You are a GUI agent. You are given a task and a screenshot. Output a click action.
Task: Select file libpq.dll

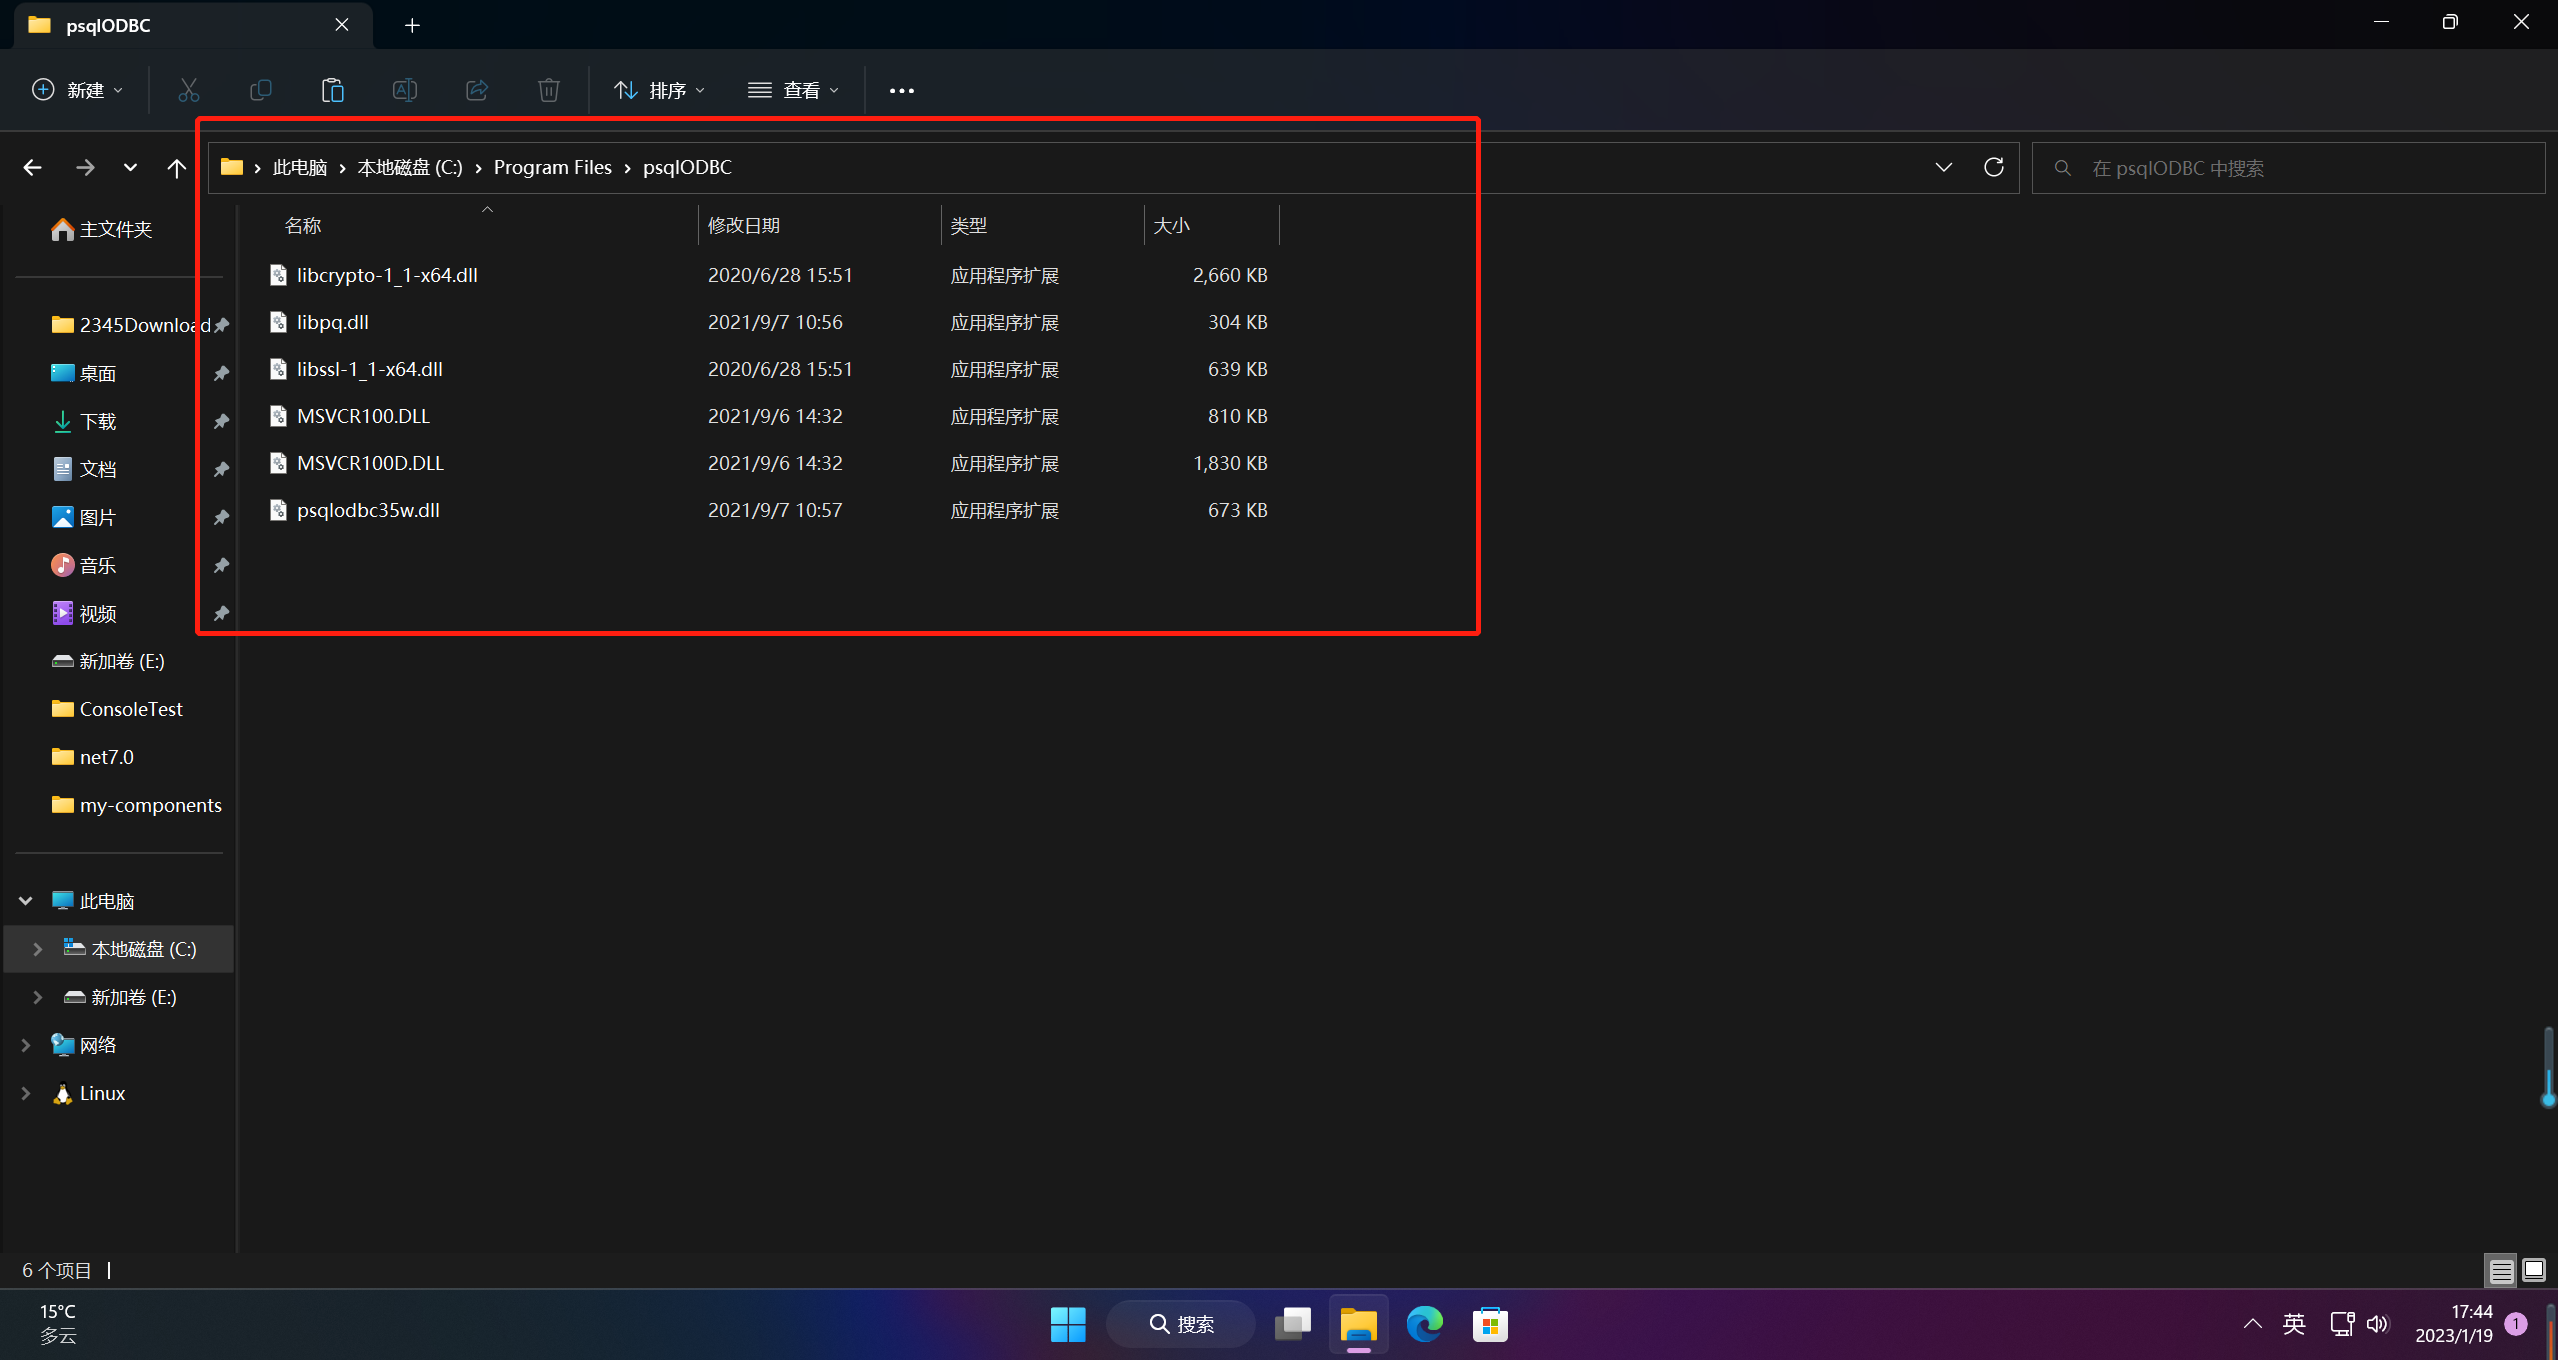click(332, 322)
